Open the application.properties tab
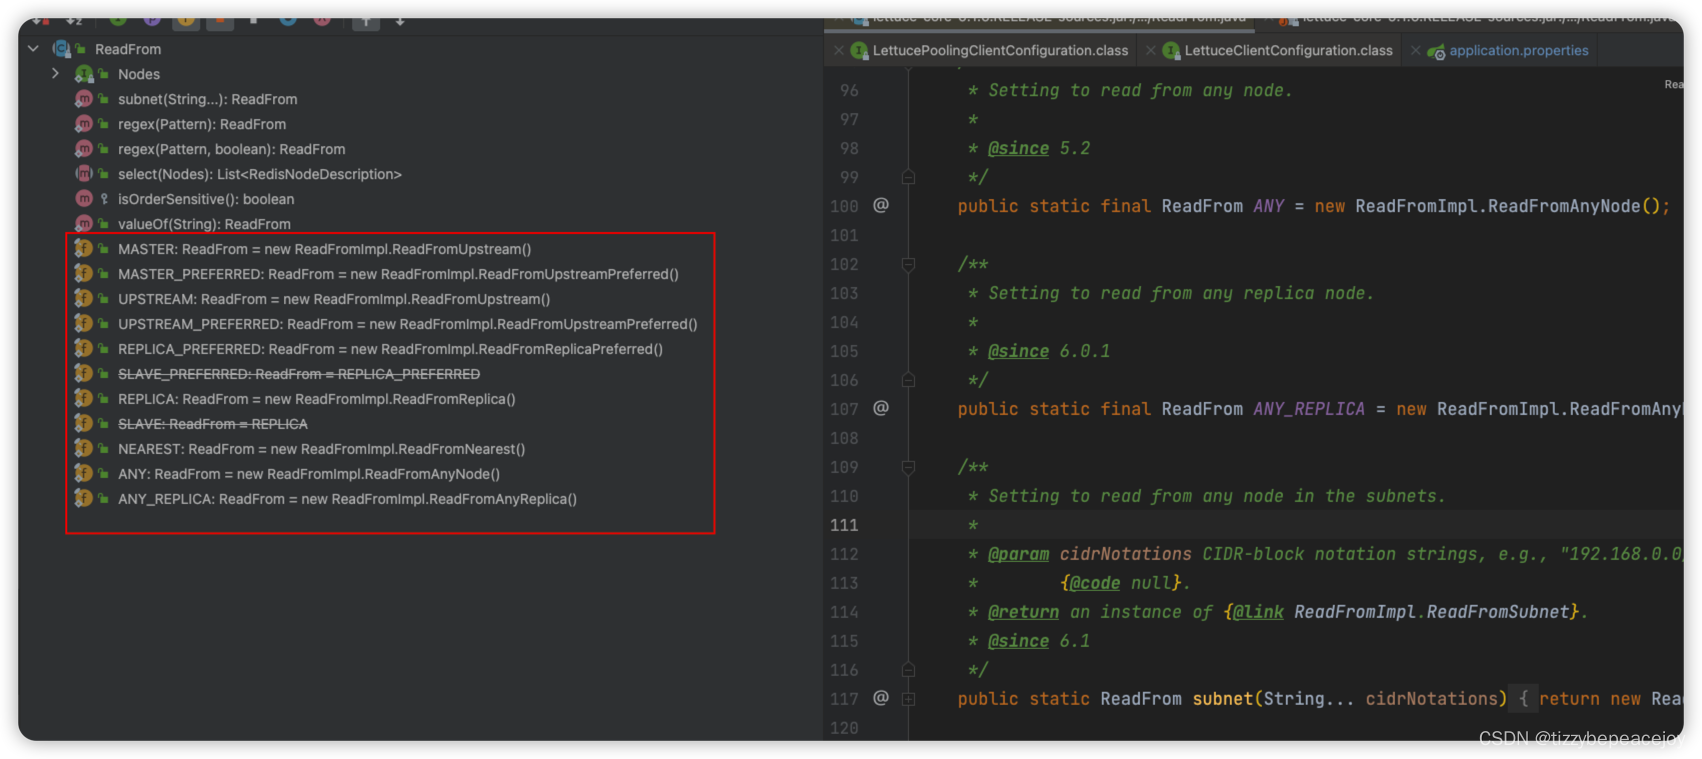This screenshot has height=759, width=1702. click(1518, 50)
